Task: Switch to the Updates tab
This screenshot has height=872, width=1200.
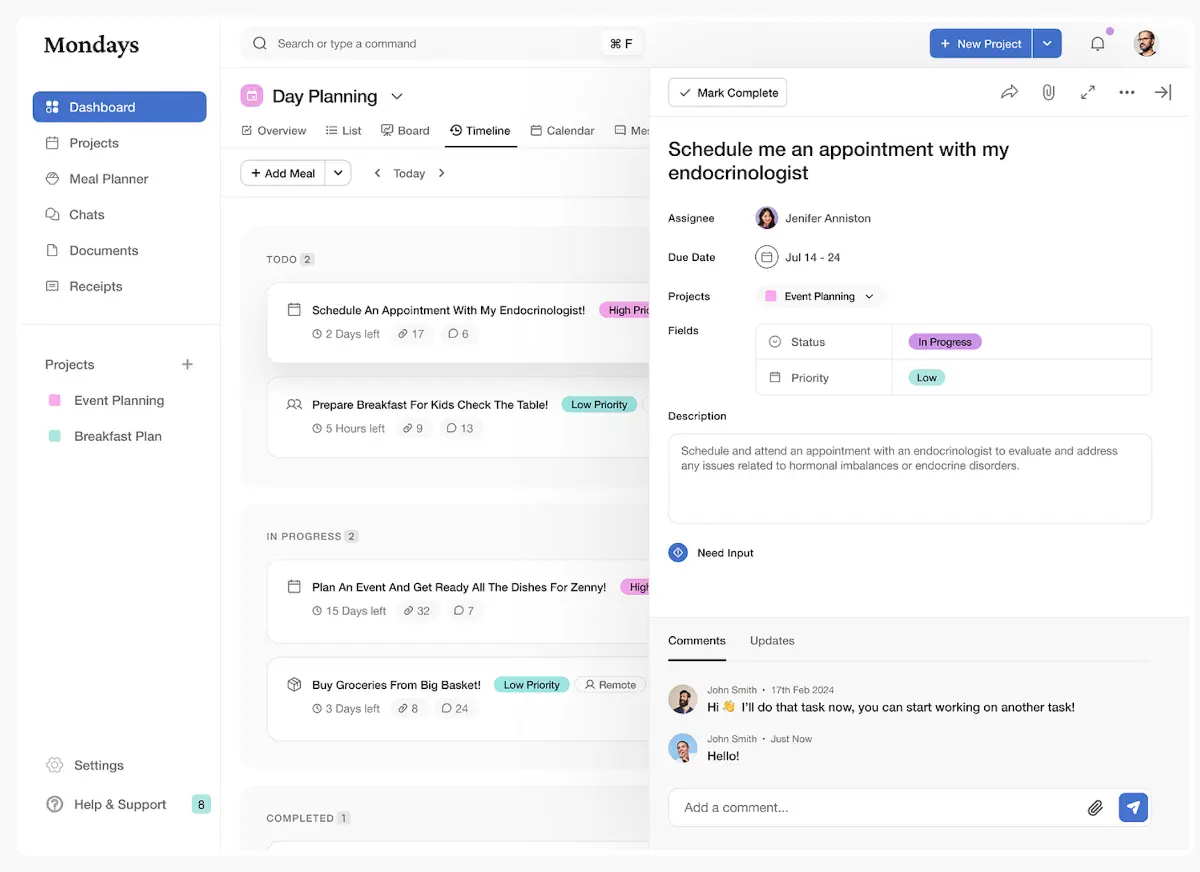Action: (772, 641)
